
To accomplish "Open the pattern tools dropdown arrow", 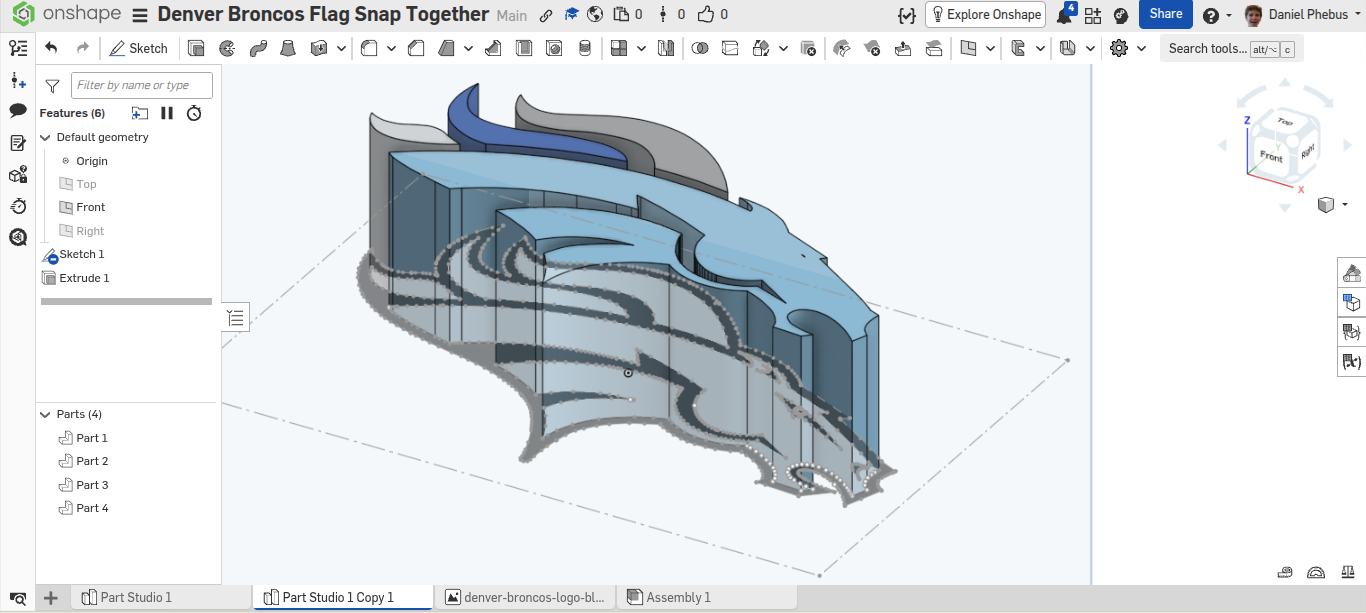I will click(641, 48).
